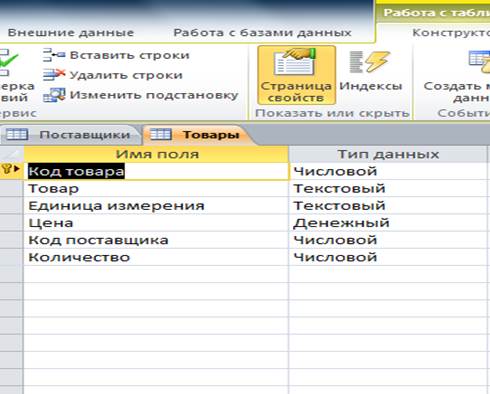
Task: Click the primary key row selector icon
Action: [x=10, y=169]
